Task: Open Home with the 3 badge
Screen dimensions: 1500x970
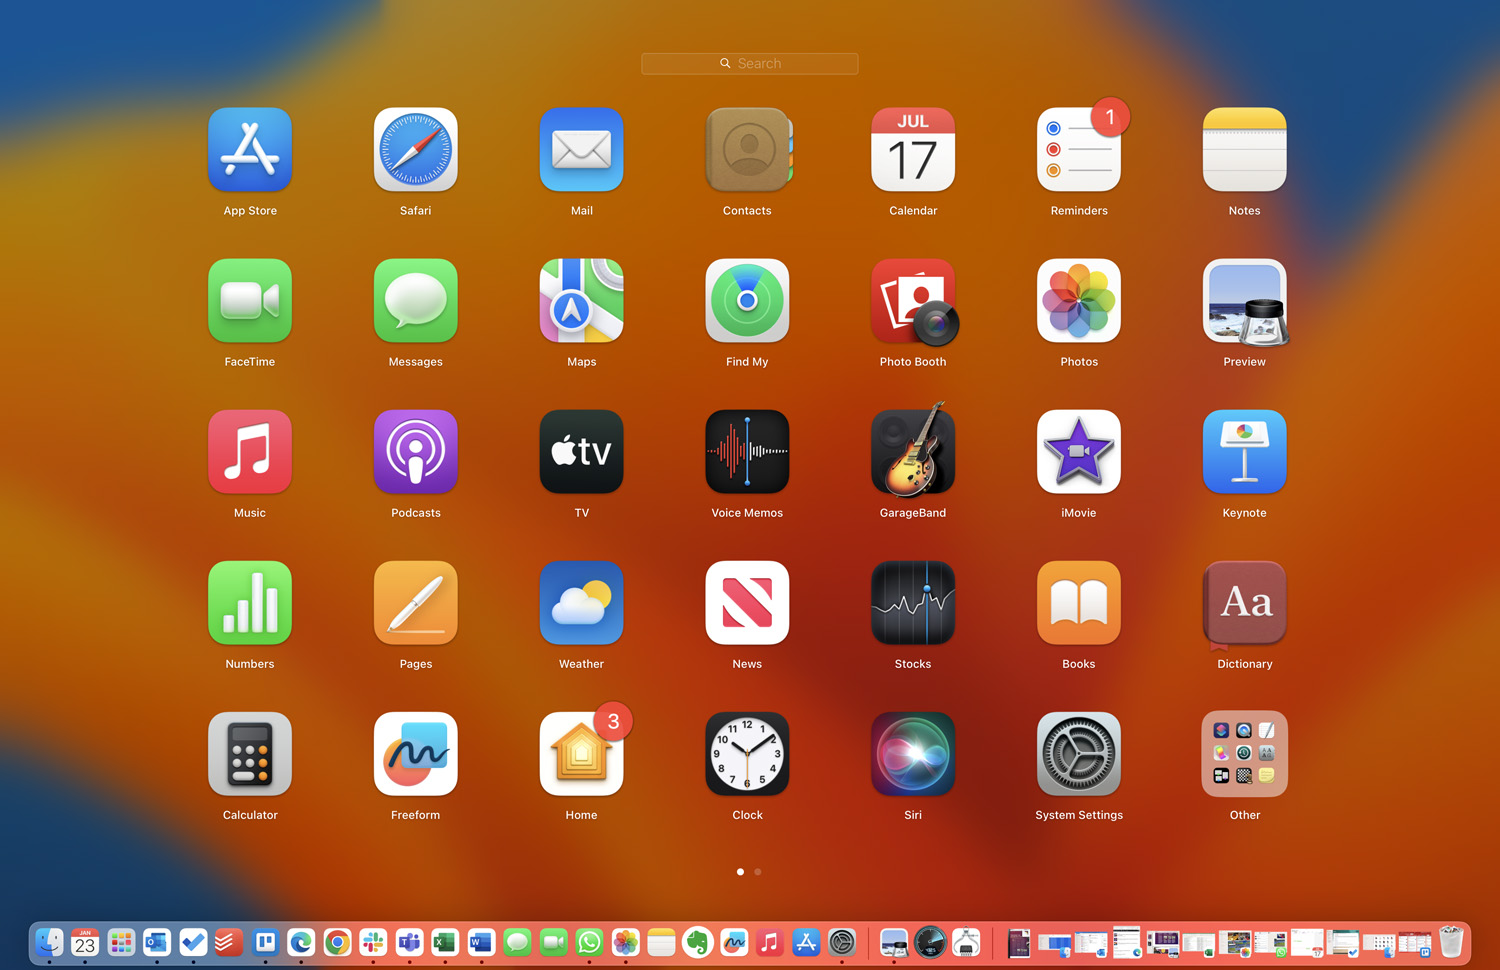Action: (582, 754)
